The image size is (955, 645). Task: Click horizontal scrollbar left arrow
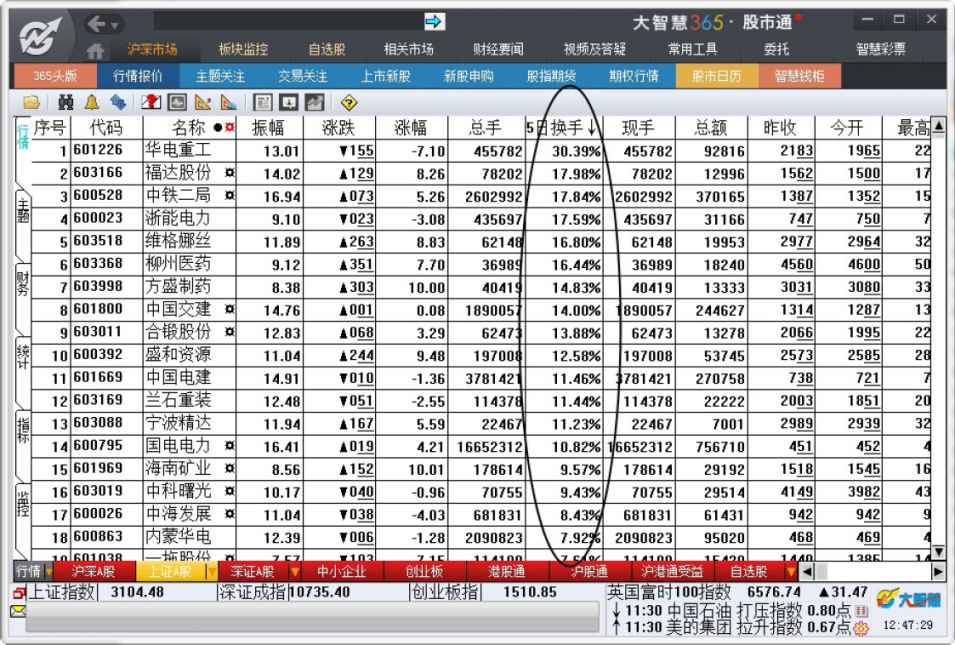coord(806,572)
